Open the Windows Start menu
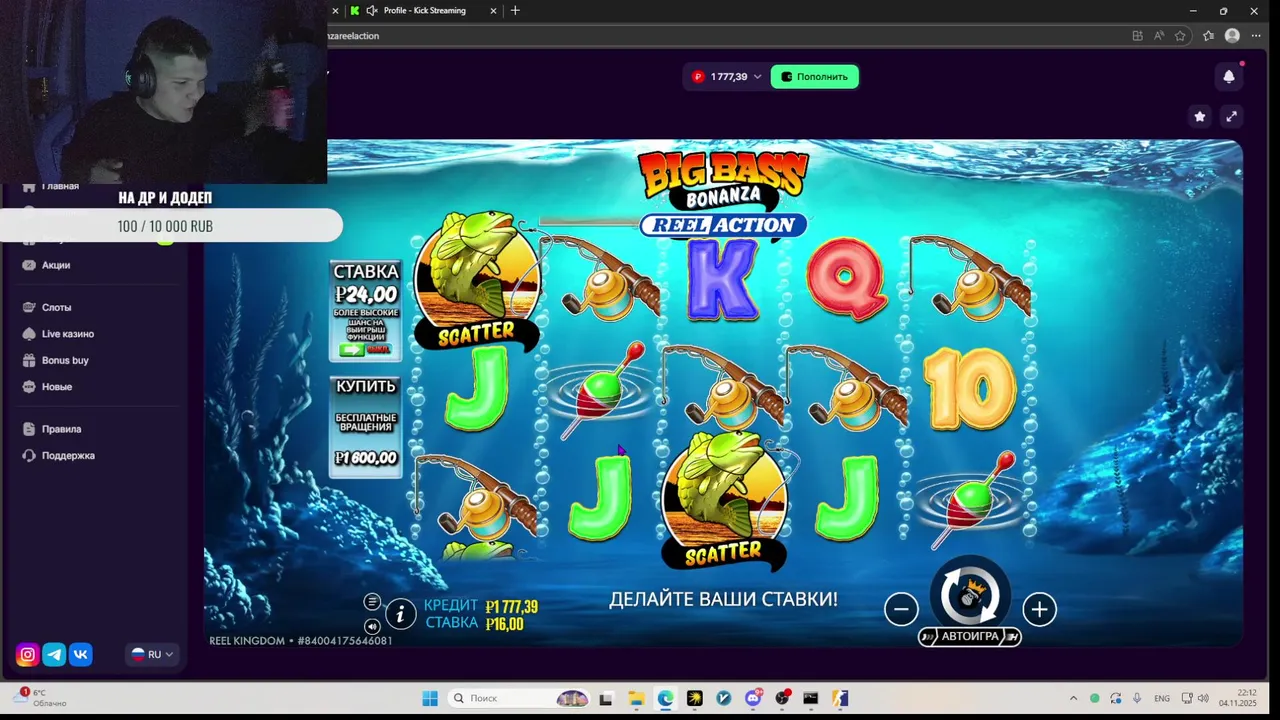 430,698
